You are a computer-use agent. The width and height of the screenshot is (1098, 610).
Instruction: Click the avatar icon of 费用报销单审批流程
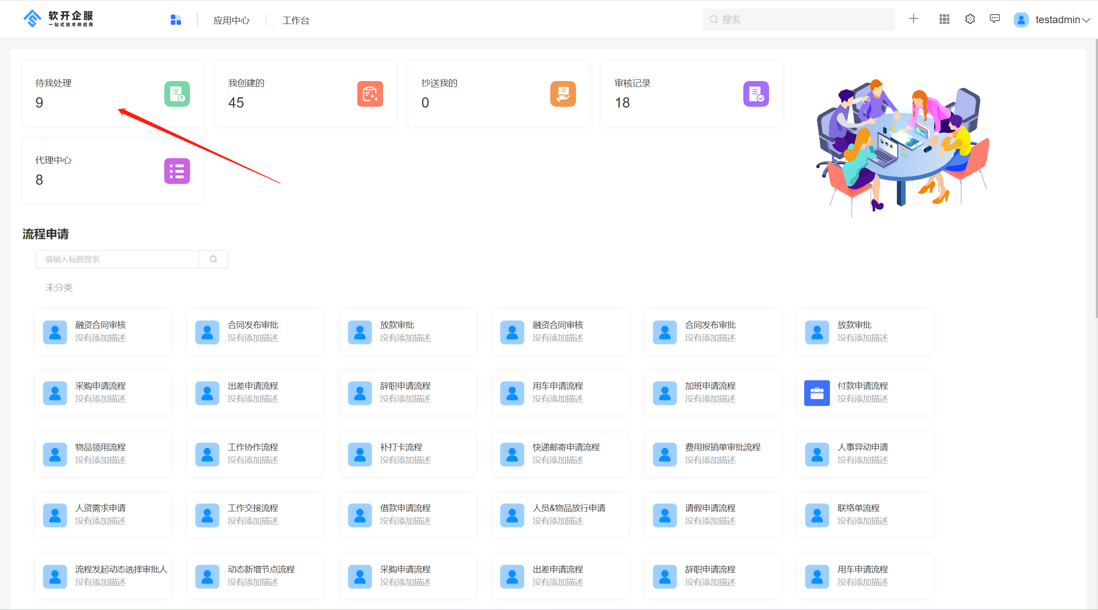(x=665, y=454)
